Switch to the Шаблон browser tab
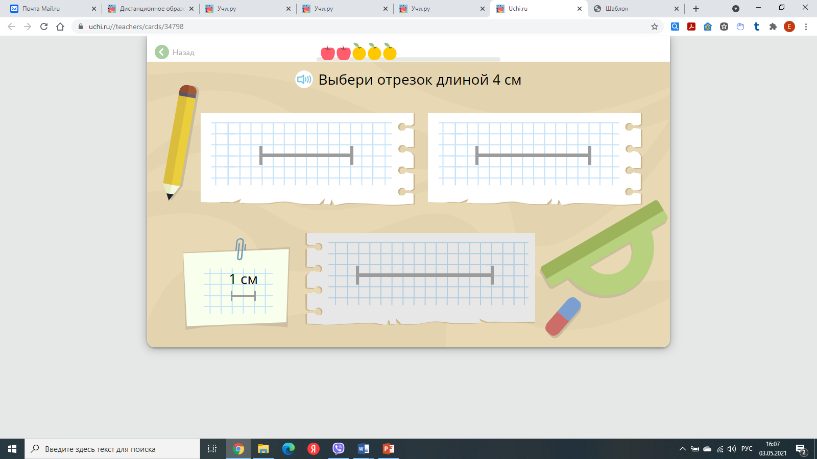This screenshot has height=459, width=817. [x=630, y=8]
